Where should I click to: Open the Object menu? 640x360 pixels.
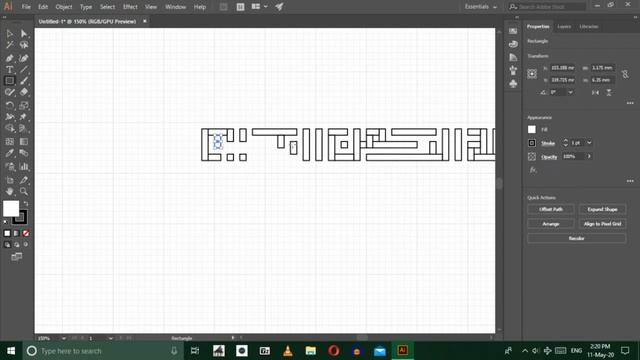[64, 7]
